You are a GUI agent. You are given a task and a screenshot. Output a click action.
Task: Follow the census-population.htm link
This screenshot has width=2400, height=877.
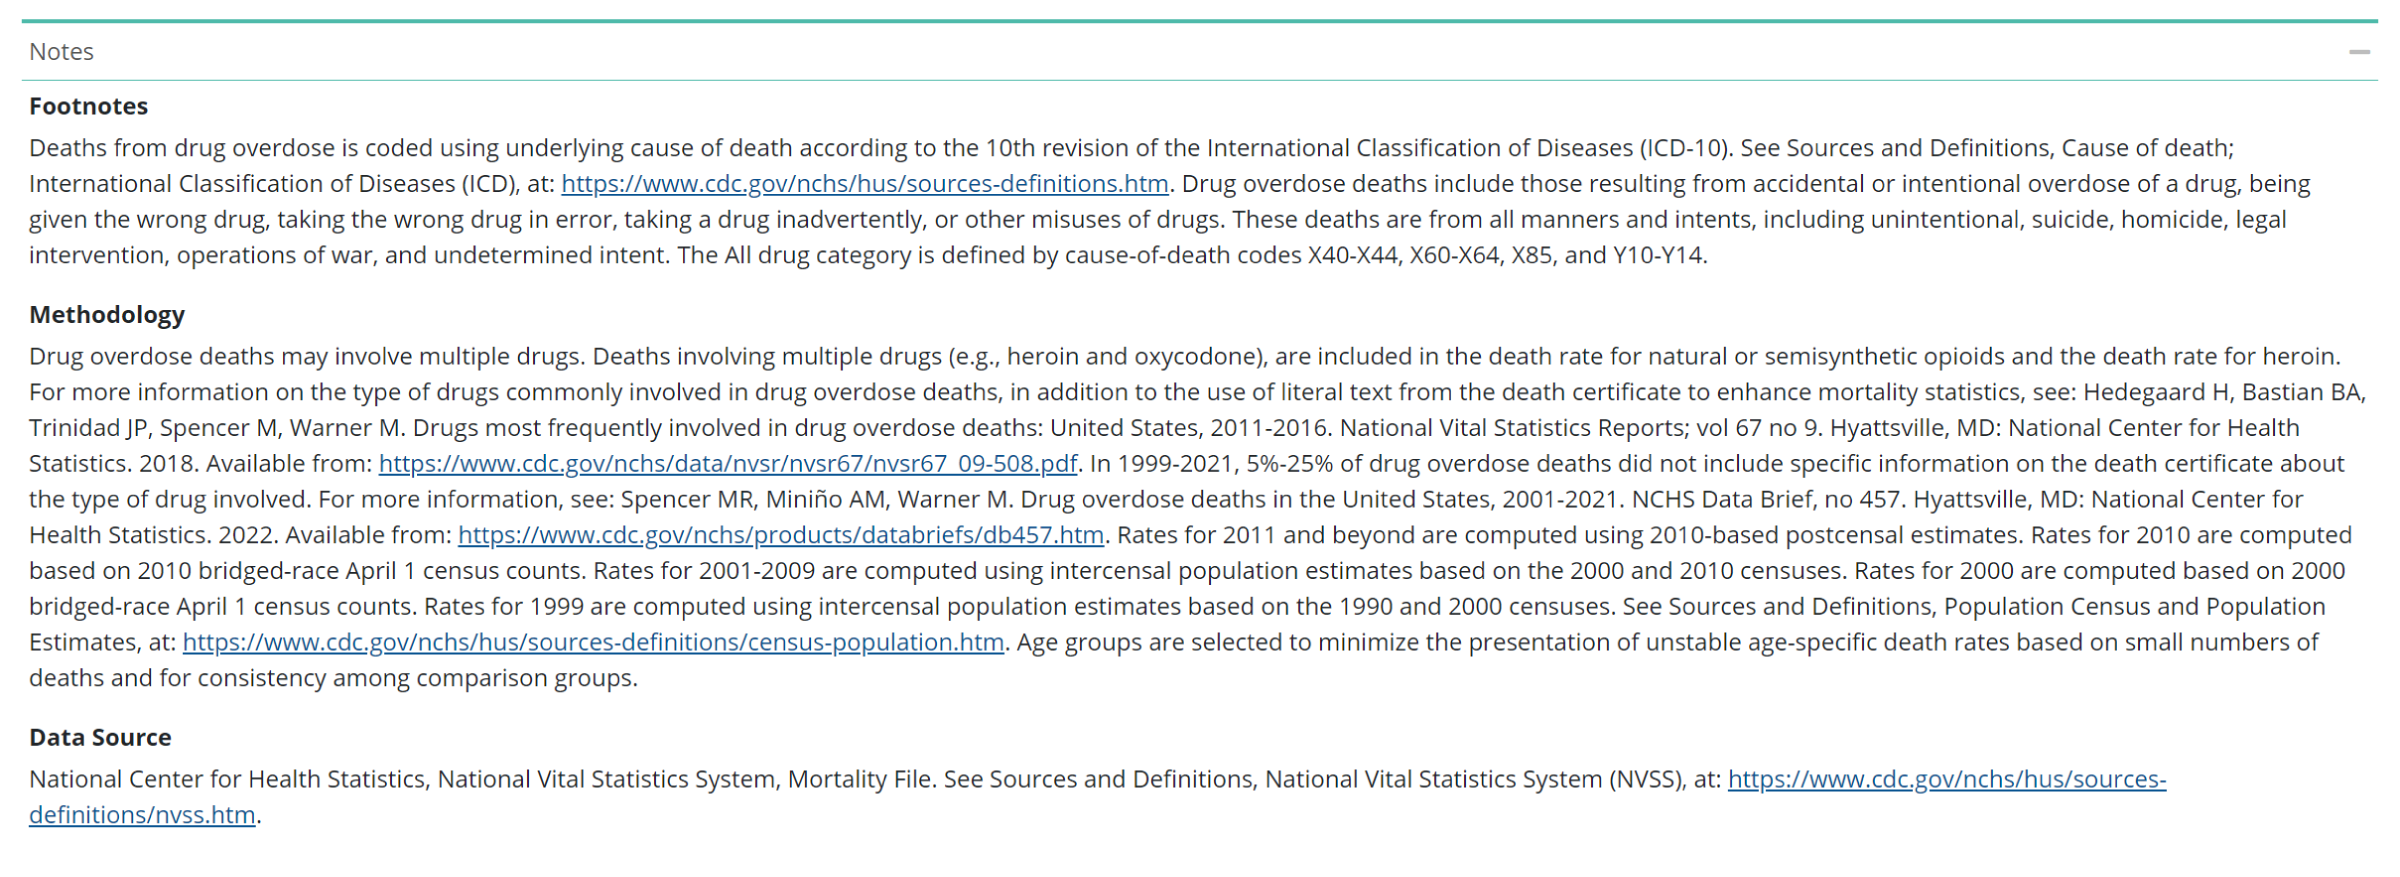(593, 642)
